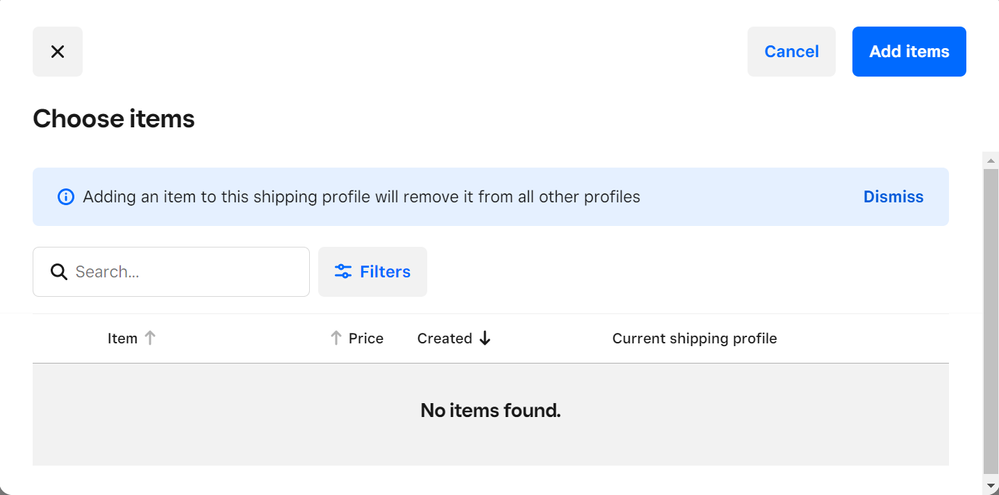Screen dimensions: 999x495
Task: Click the sliders icon on Filters
Action: tap(343, 272)
